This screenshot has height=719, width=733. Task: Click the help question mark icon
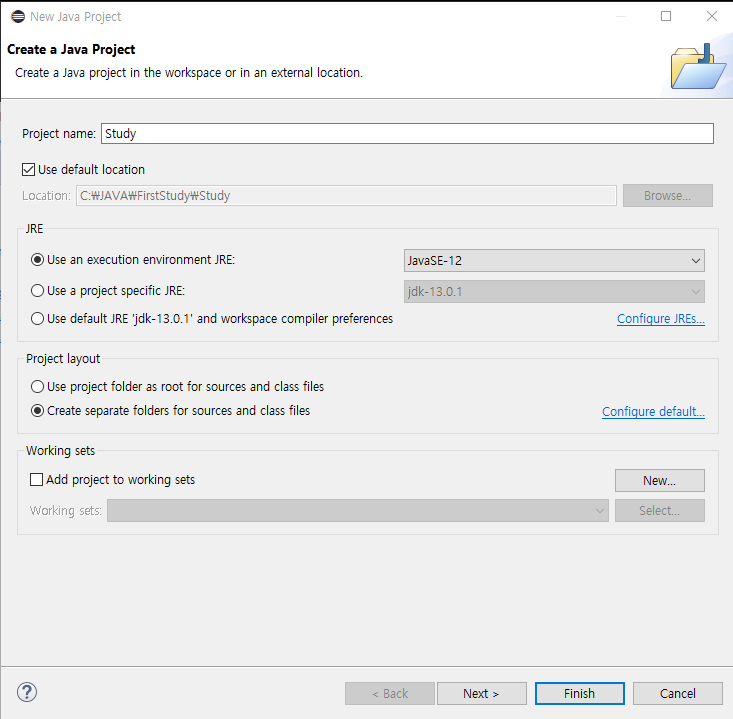tap(27, 692)
